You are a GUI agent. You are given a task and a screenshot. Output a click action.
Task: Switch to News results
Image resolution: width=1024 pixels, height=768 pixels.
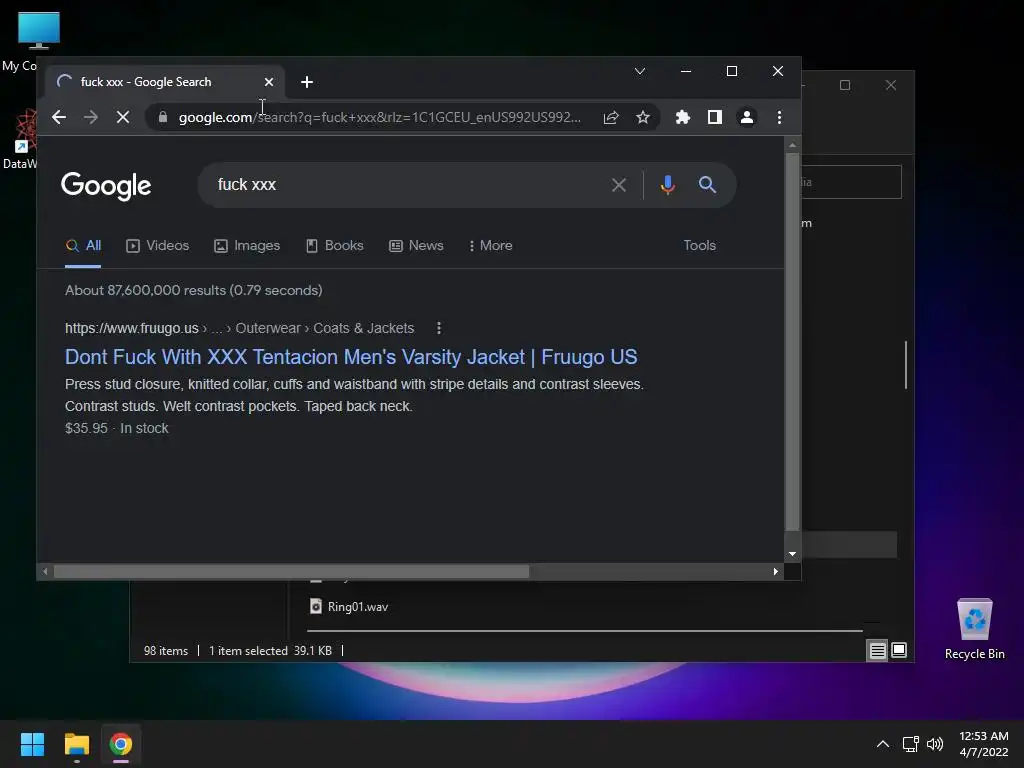tap(416, 246)
